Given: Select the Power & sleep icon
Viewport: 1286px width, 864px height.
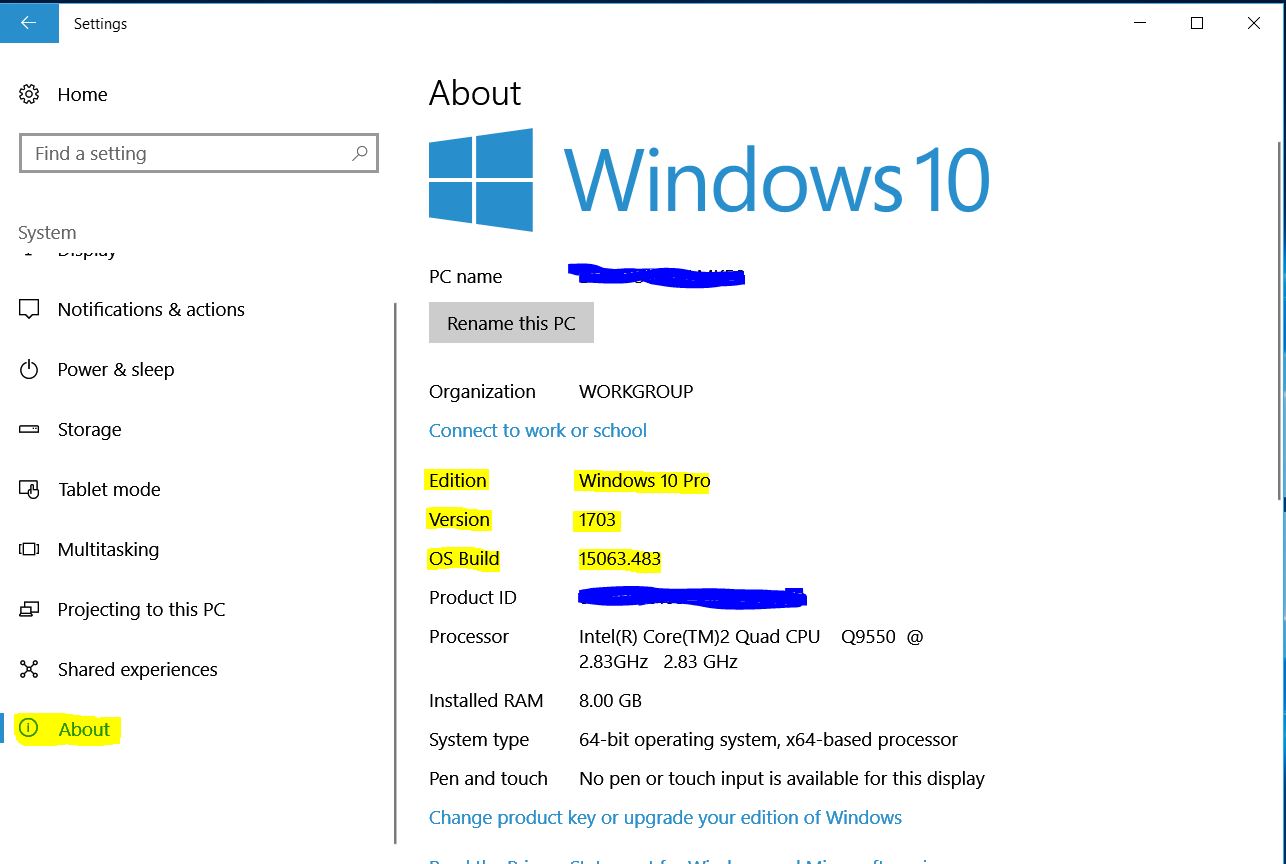Looking at the screenshot, I should [x=29, y=369].
